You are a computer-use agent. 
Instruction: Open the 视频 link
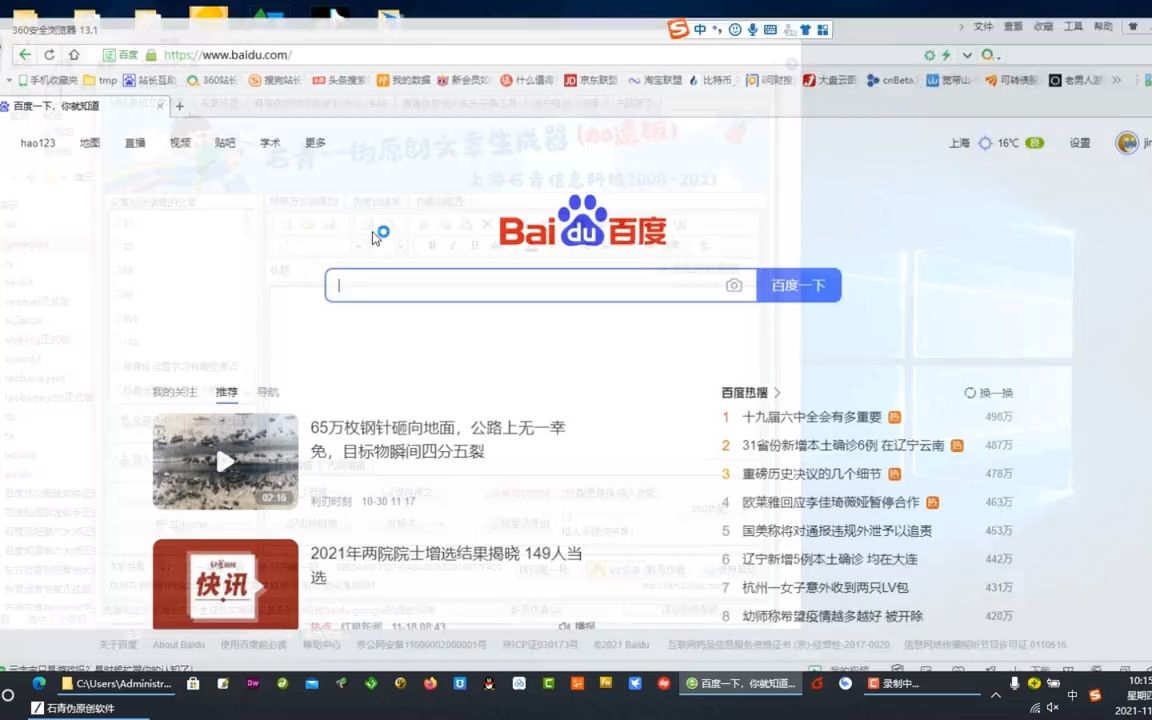coord(180,143)
